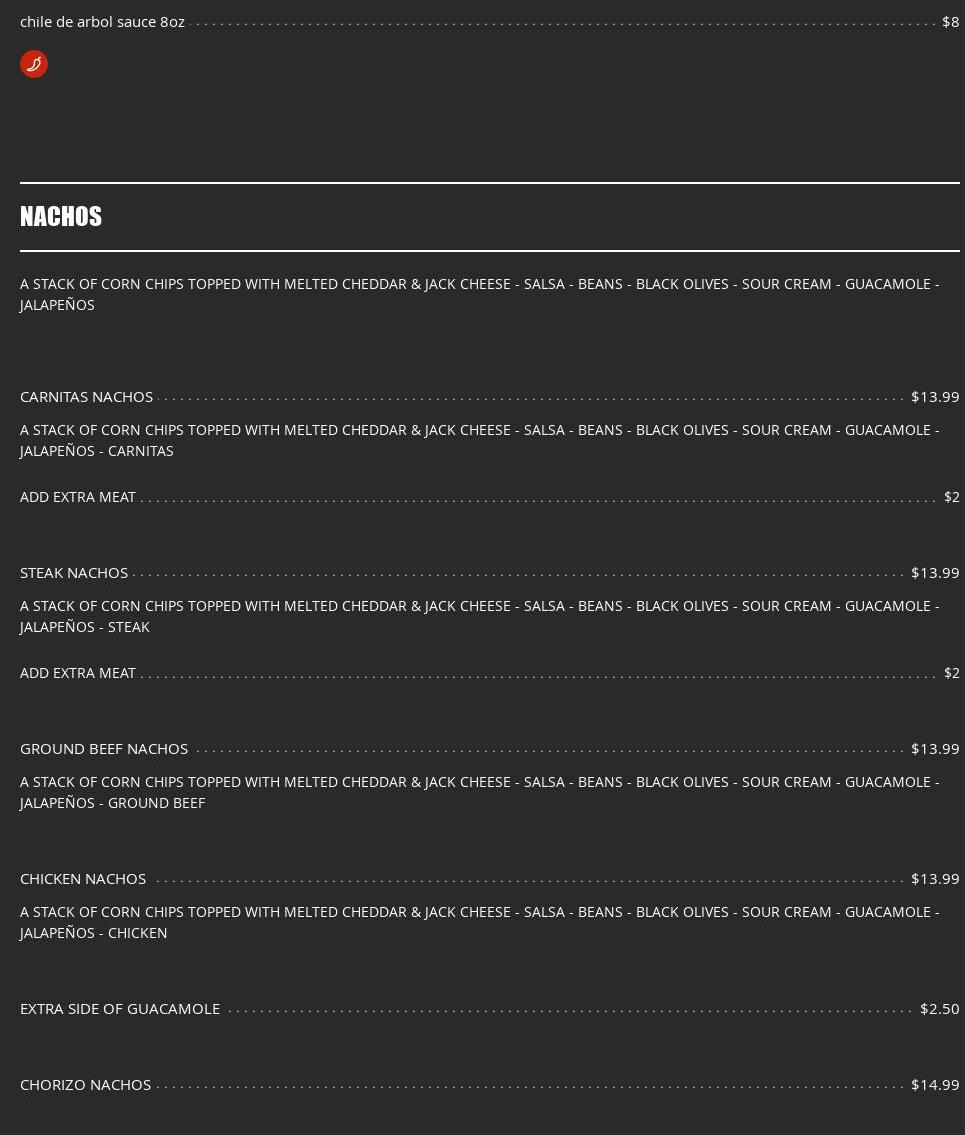The height and width of the screenshot is (1135, 965).
Task: Select the GROUND BEEF NACHOS item
Action: point(104,749)
